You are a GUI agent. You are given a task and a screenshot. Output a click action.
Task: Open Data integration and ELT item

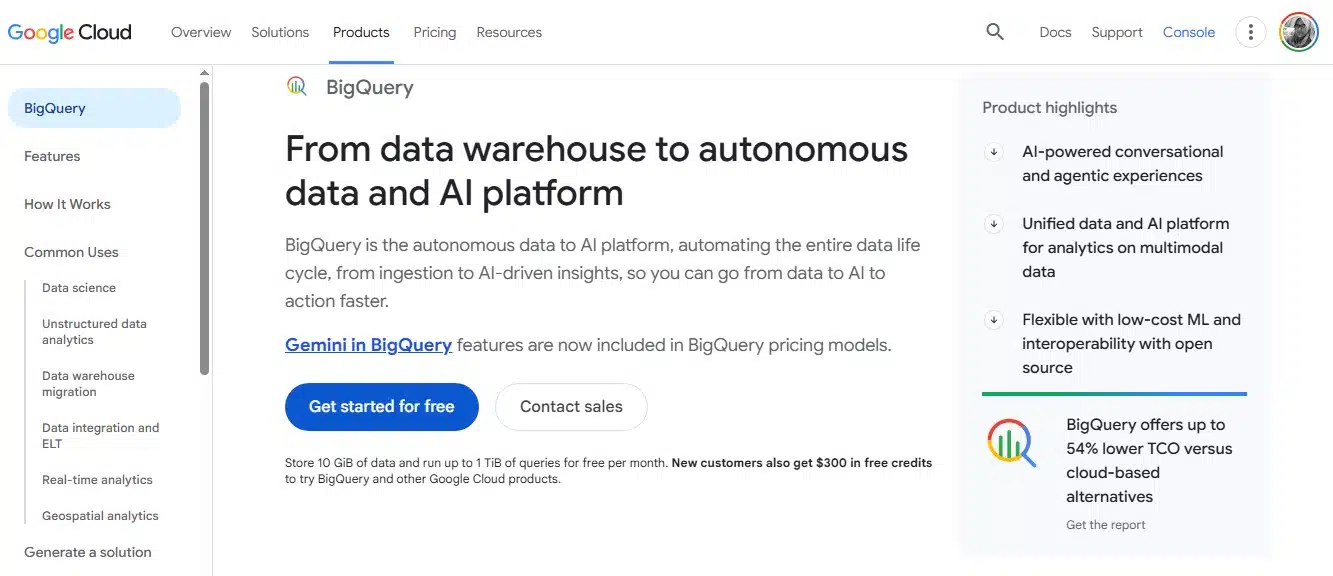click(100, 436)
